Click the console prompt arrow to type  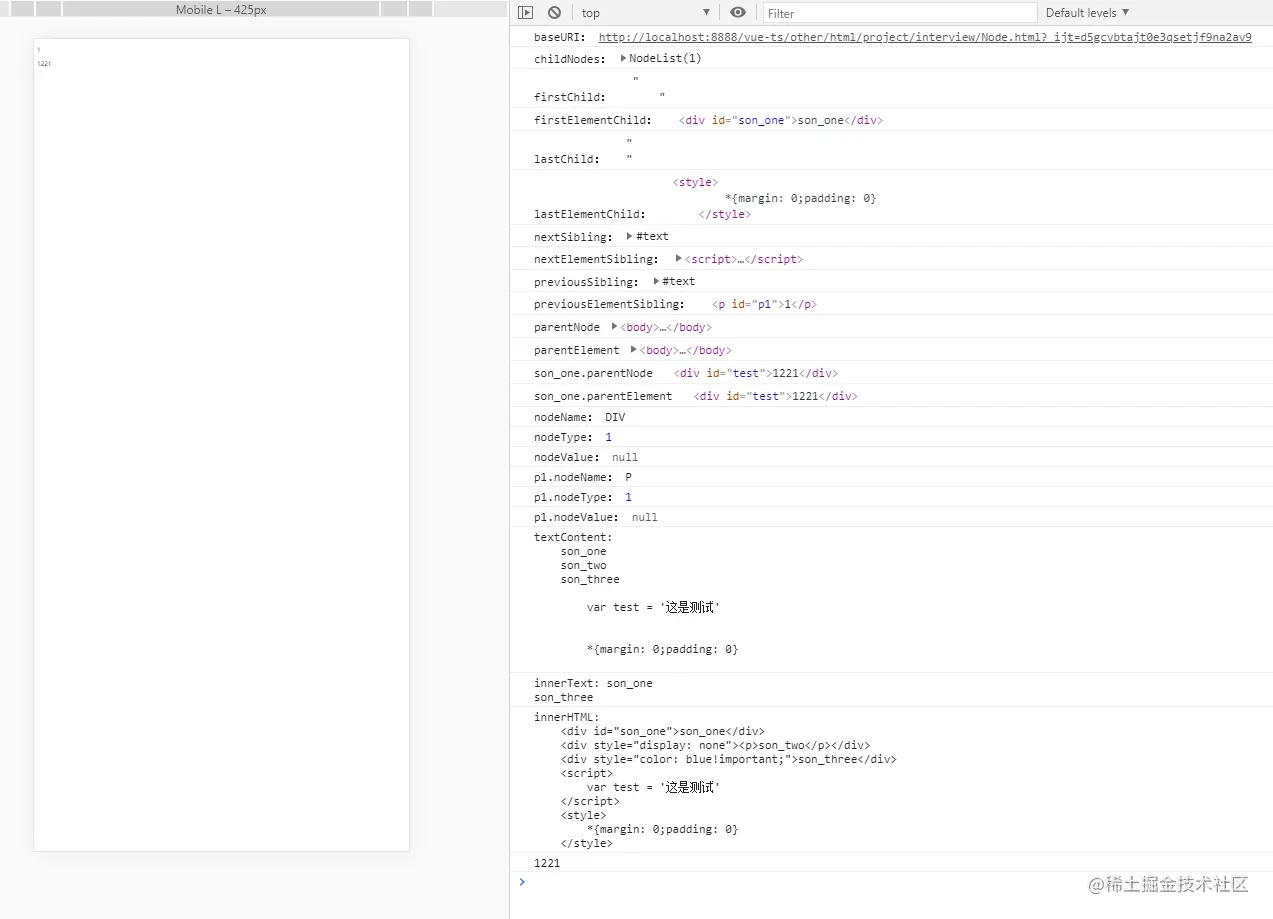click(522, 882)
